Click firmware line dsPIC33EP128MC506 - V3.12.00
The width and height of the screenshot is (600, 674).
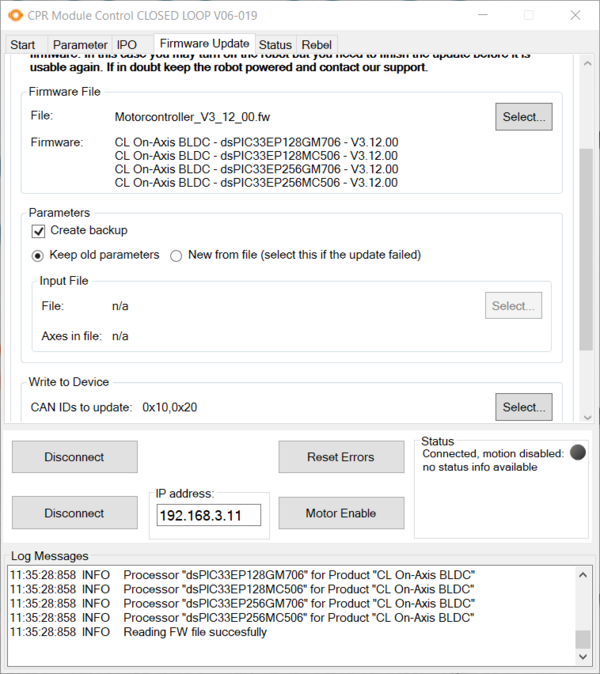tap(256, 156)
